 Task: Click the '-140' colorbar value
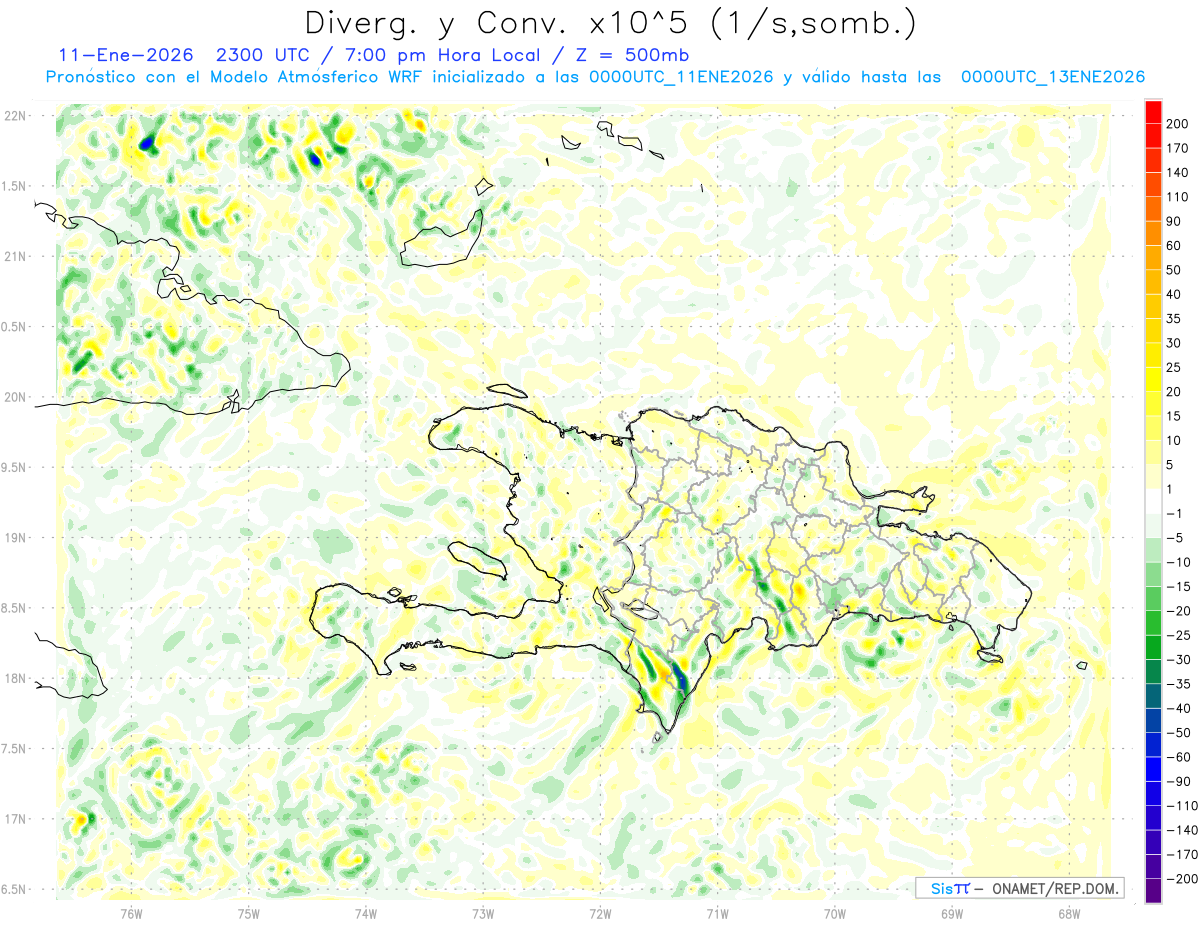[1182, 830]
